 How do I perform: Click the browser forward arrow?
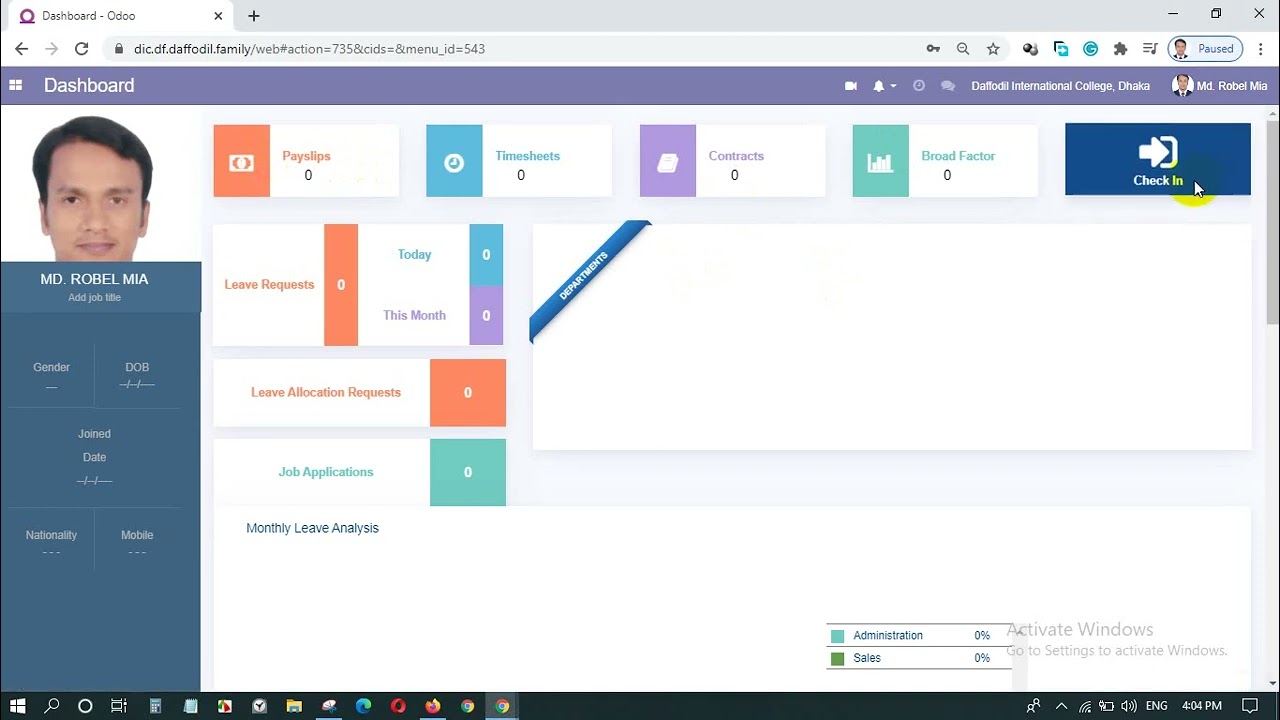pos(51,48)
